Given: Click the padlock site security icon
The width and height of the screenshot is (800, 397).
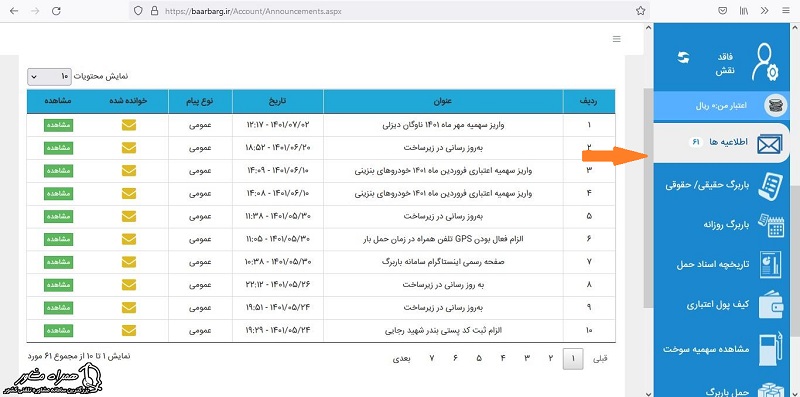Looking at the screenshot, I should pyautogui.click(x=154, y=11).
